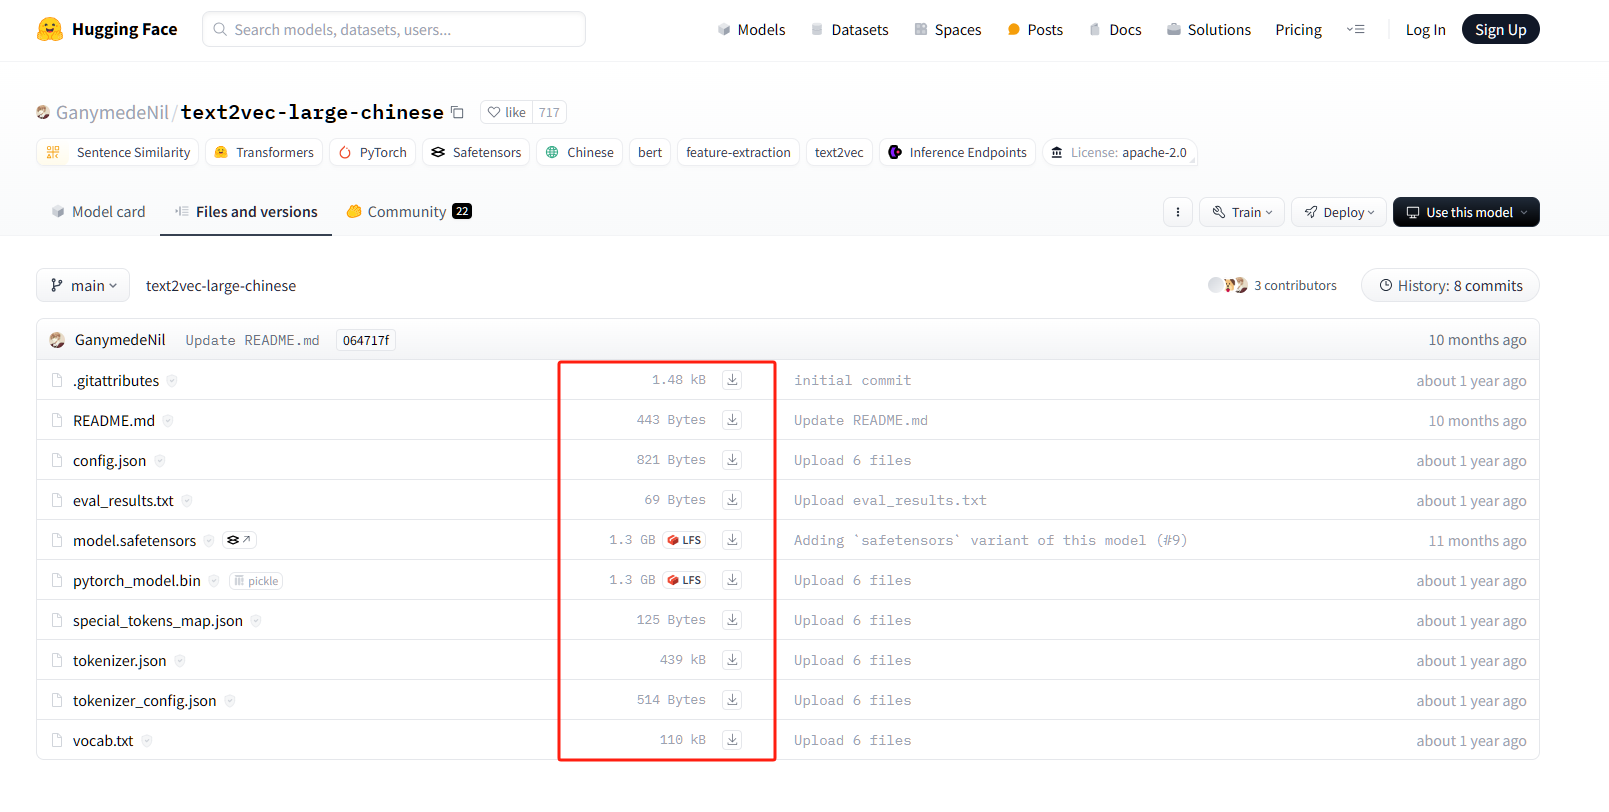This screenshot has width=1609, height=812.
Task: Open the likes count 717
Action: [549, 112]
